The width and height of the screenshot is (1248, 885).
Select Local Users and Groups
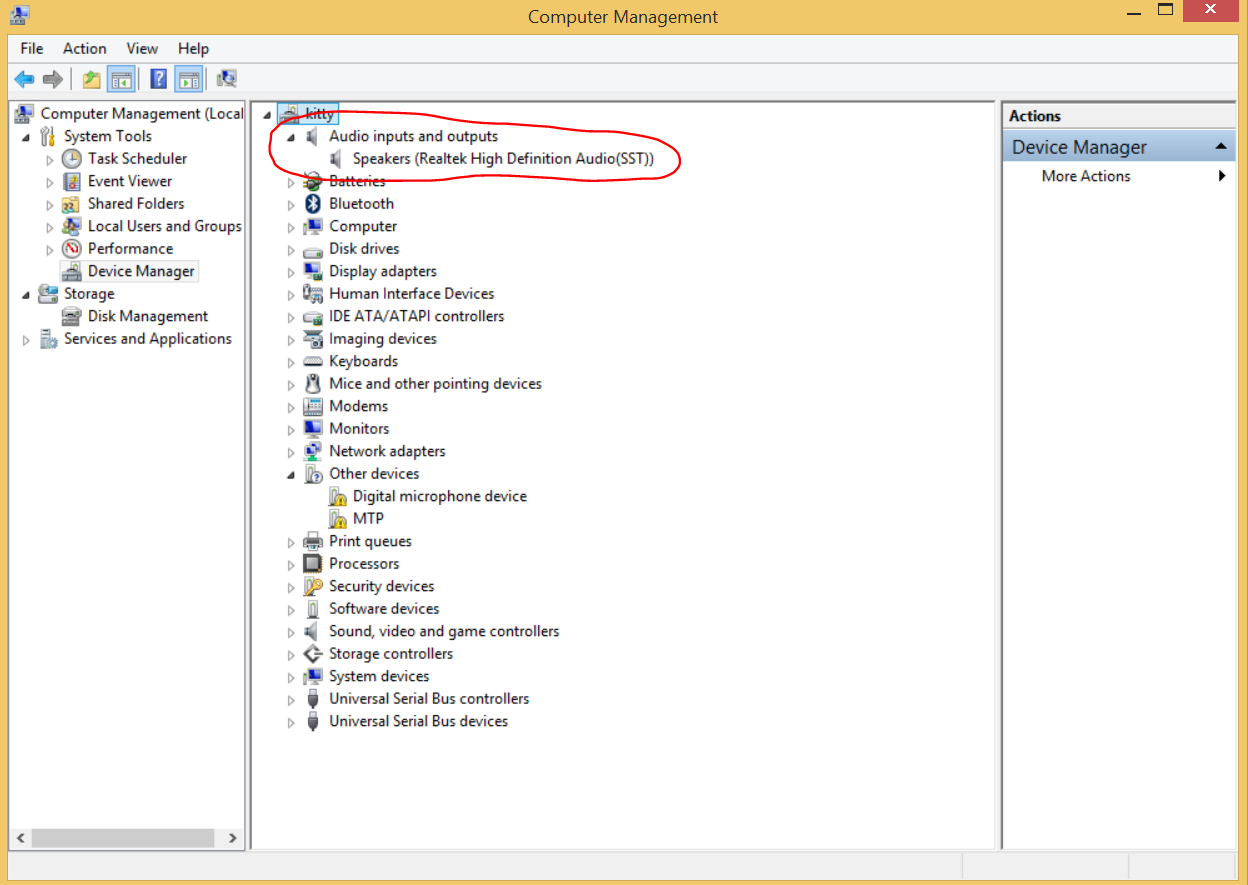[165, 226]
